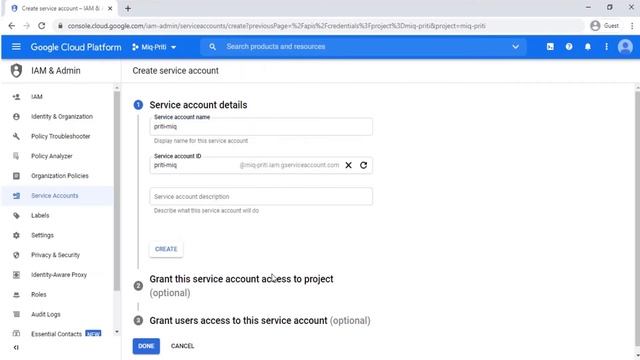640x360 pixels.
Task: Click the IAM person-add icon
Action: click(x=16, y=97)
